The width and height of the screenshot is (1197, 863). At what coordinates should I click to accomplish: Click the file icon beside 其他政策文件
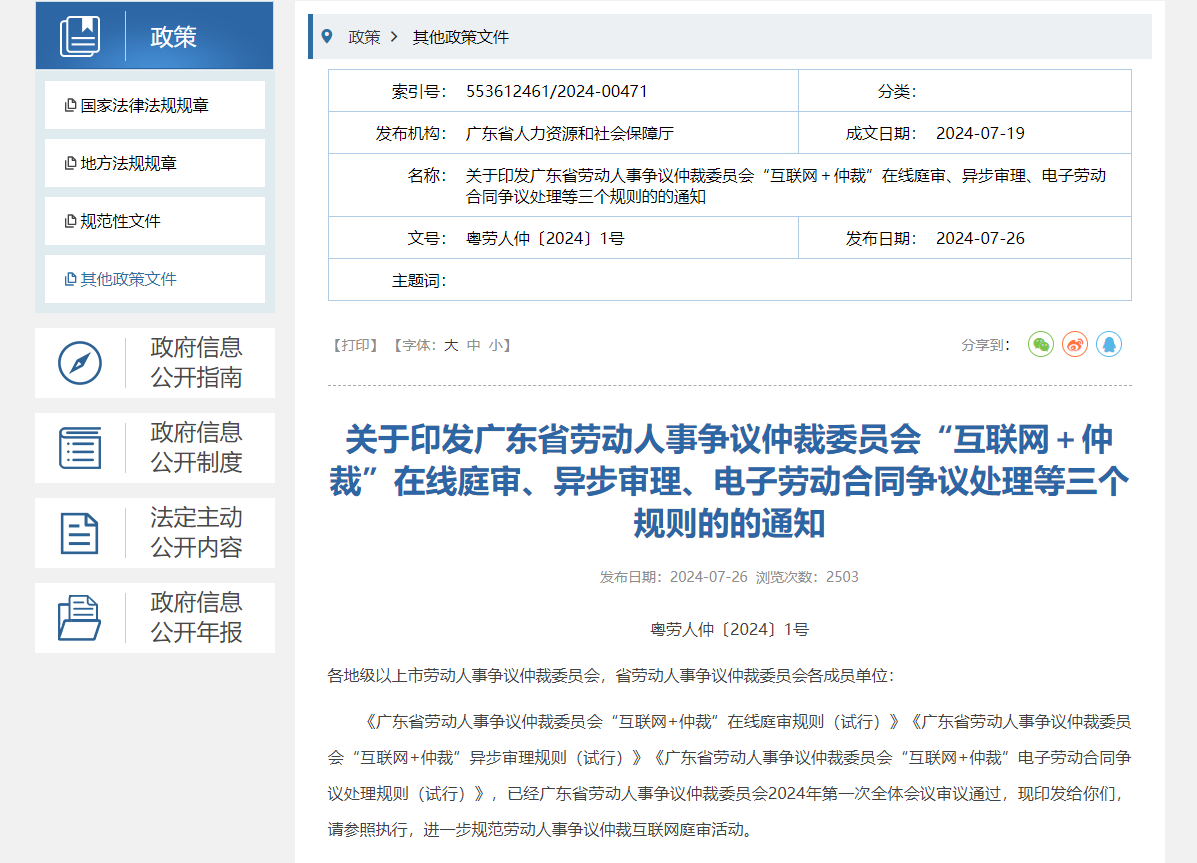71,280
